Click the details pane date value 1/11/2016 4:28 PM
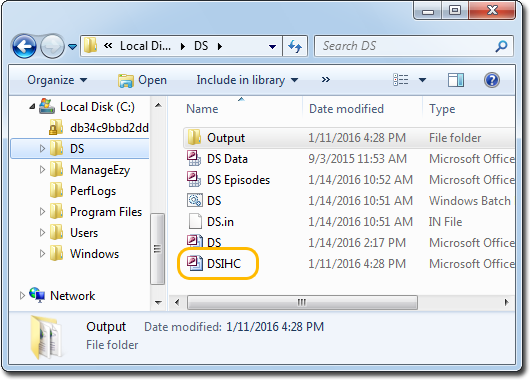 coord(275,327)
